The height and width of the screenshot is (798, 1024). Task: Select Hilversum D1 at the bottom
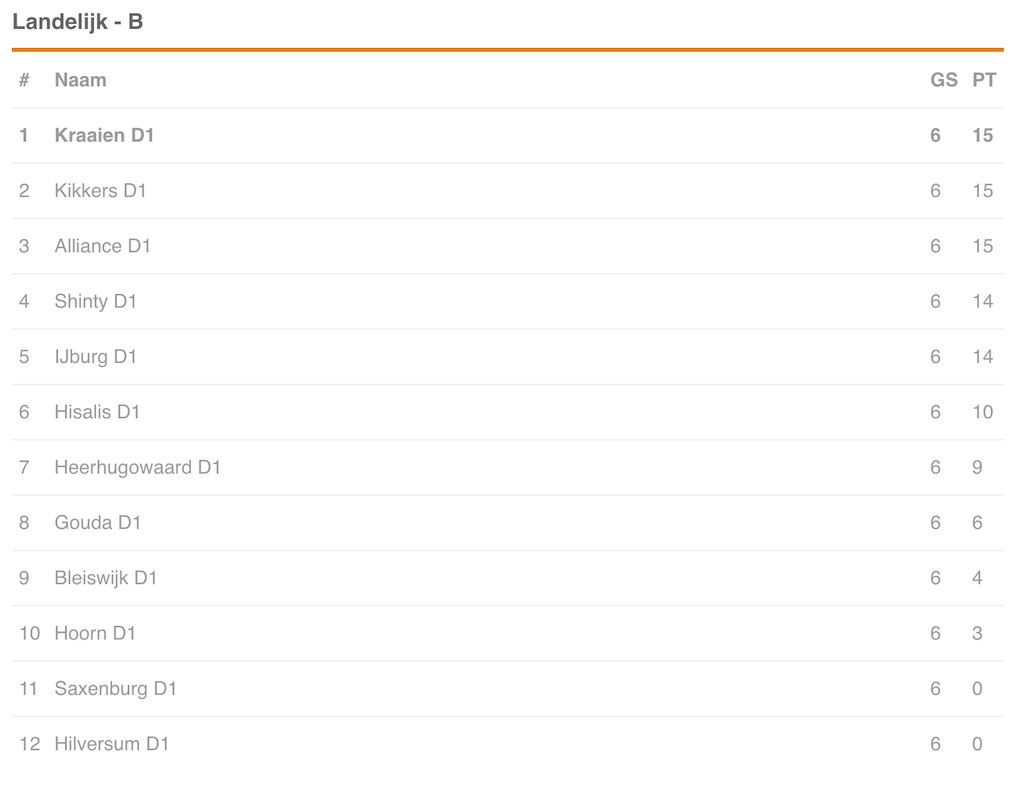point(111,744)
